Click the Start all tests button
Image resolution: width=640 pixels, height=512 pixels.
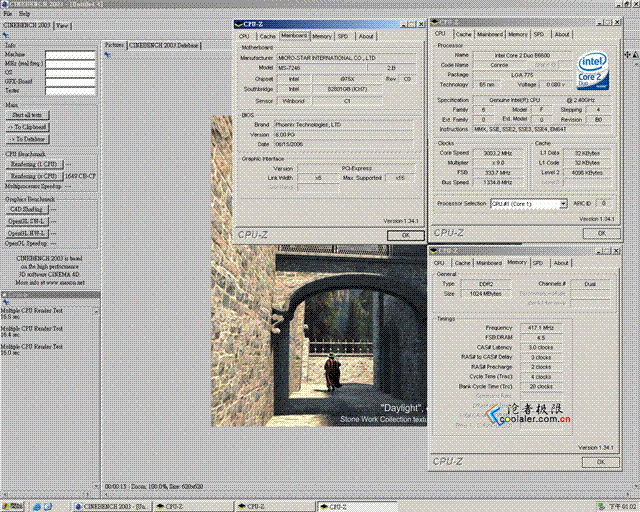pyautogui.click(x=27, y=116)
